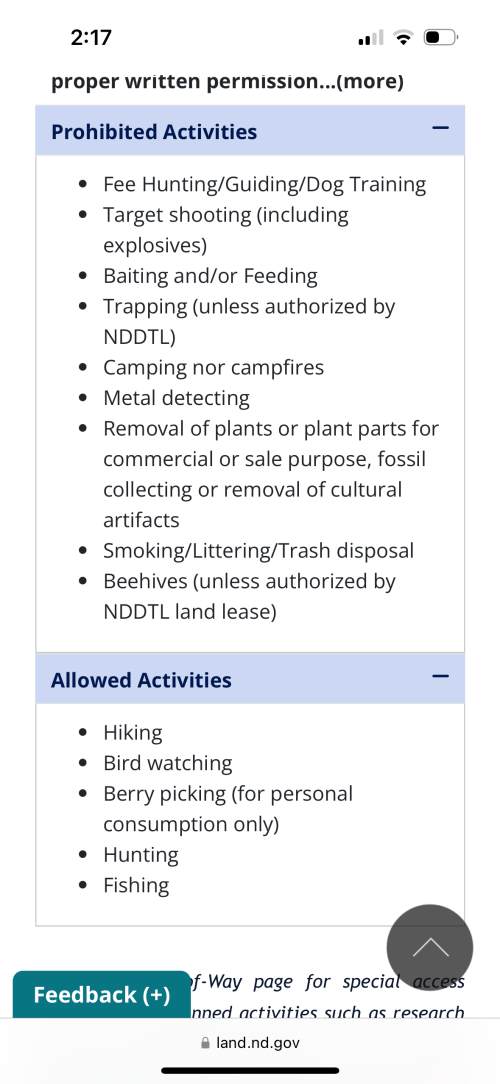This screenshot has width=500, height=1084.
Task: Tap the battery status icon
Action: pyautogui.click(x=440, y=37)
